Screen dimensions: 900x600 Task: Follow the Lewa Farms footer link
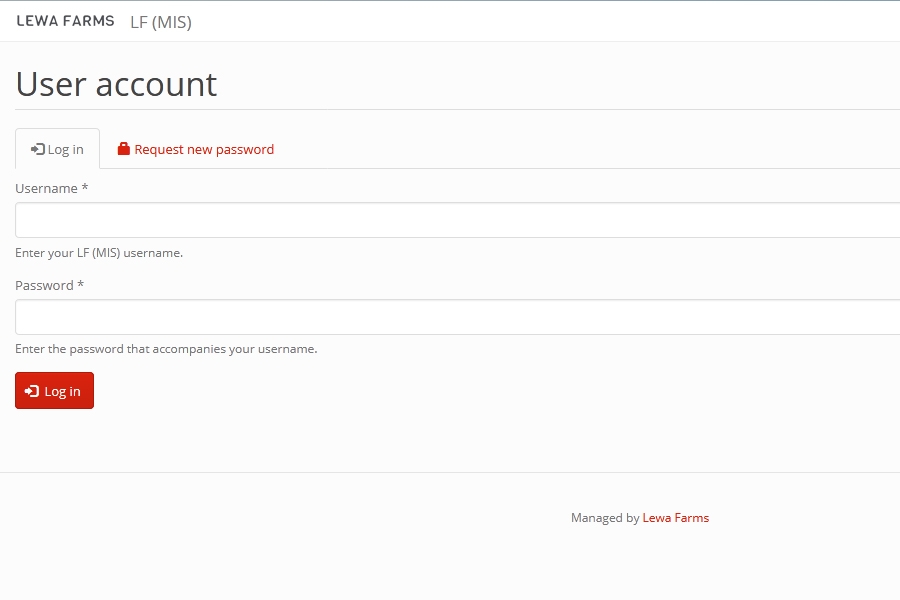676,518
